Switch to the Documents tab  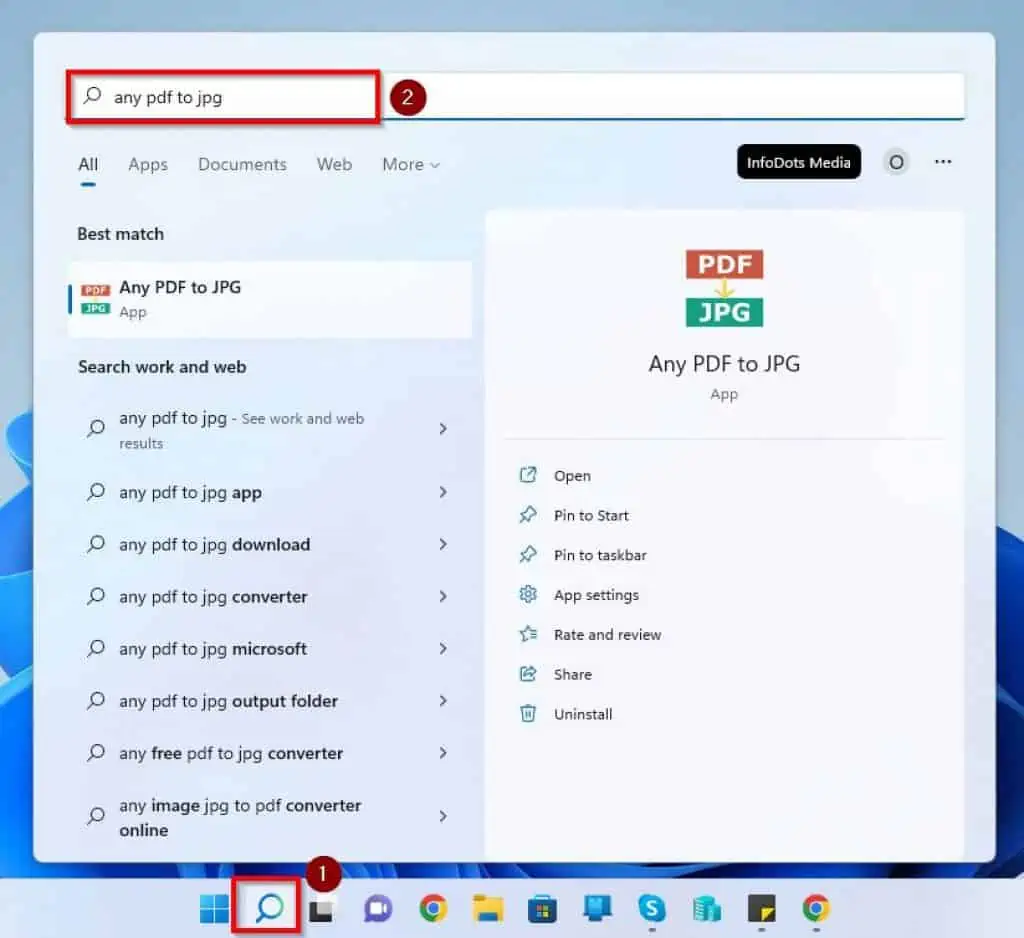tap(242, 165)
